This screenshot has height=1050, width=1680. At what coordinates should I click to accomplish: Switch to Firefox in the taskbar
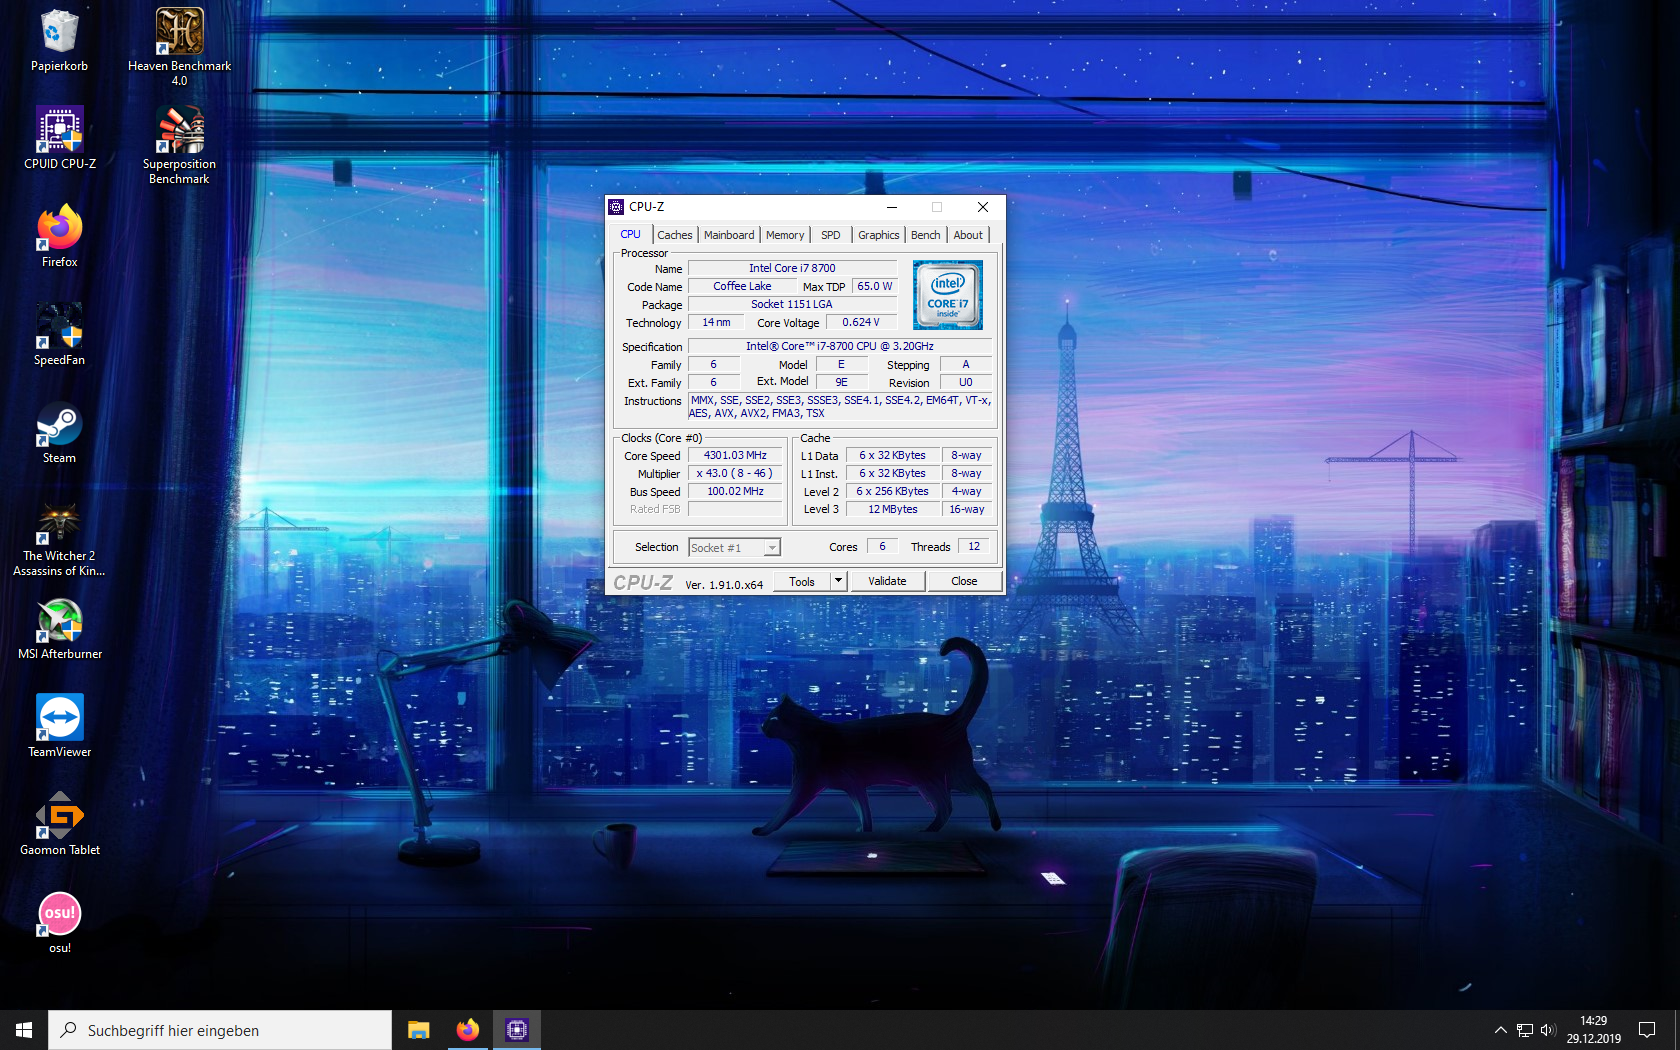pos(467,1030)
